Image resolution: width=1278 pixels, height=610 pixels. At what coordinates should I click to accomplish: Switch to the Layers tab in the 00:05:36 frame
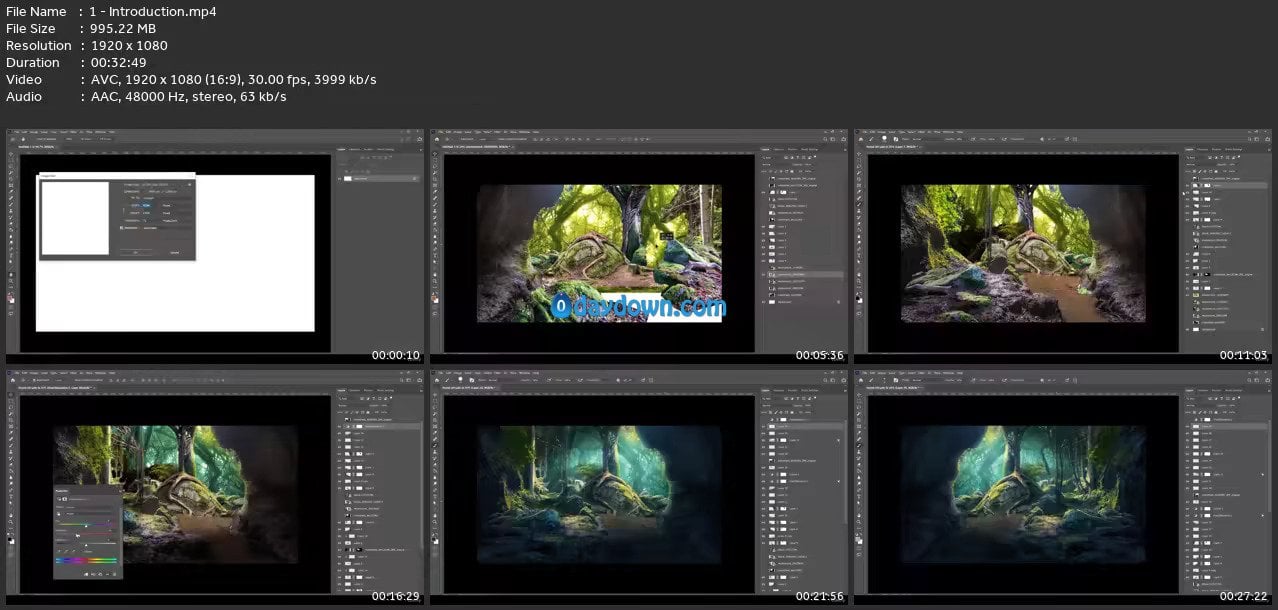pos(766,149)
